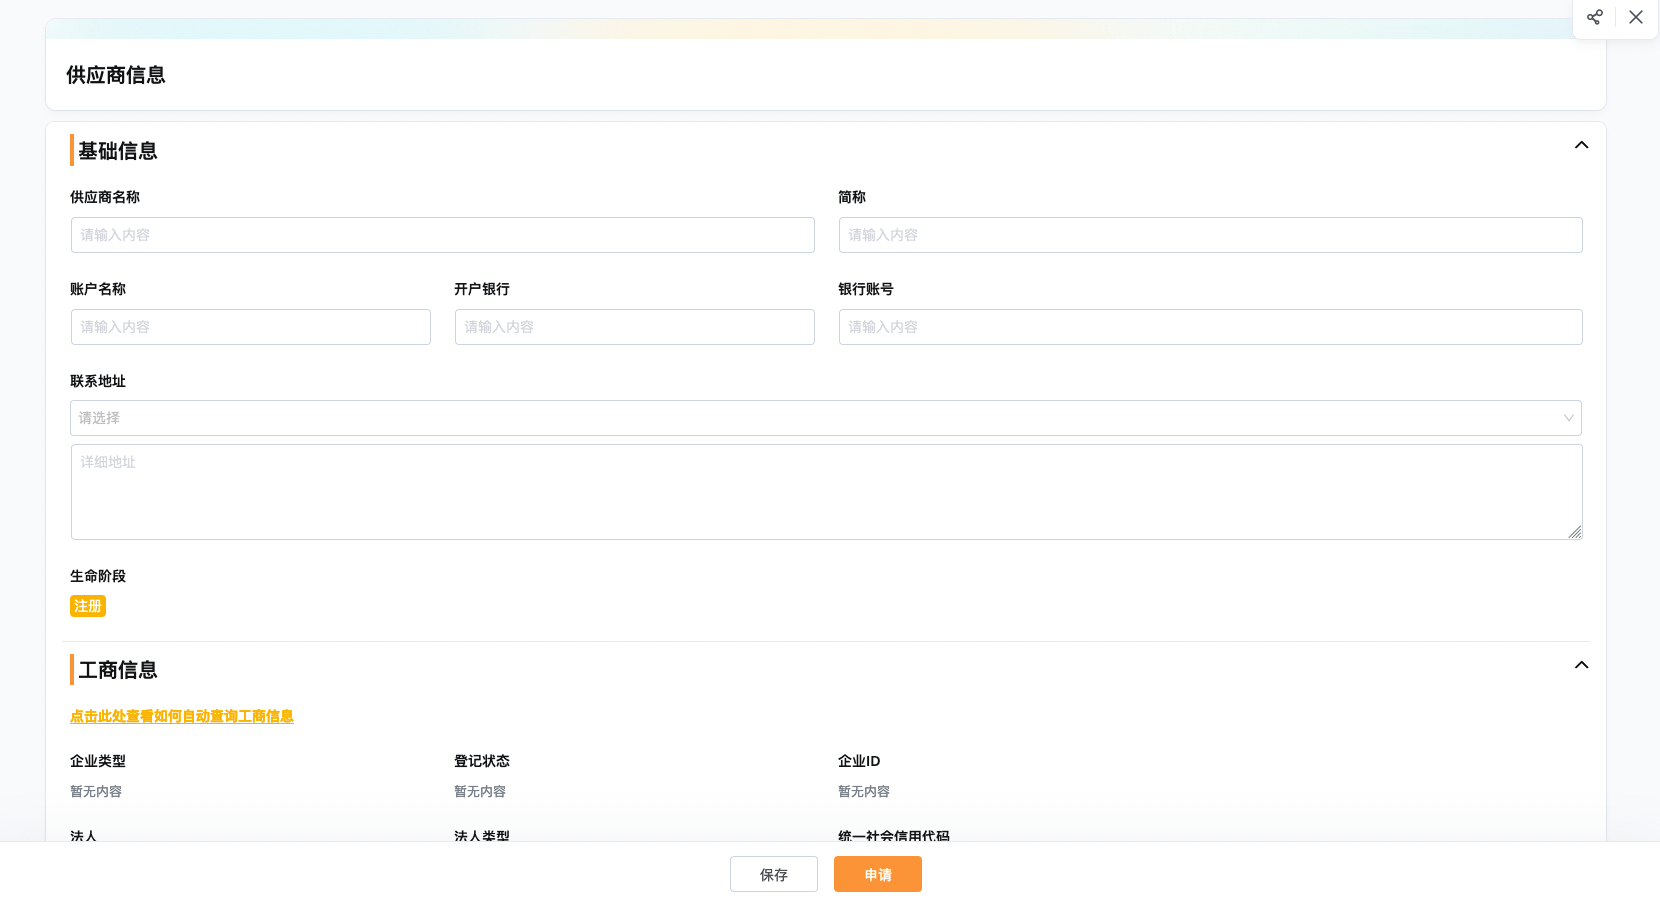Click the 保存 button
Viewport: 1660px width, 901px height.
(x=774, y=874)
